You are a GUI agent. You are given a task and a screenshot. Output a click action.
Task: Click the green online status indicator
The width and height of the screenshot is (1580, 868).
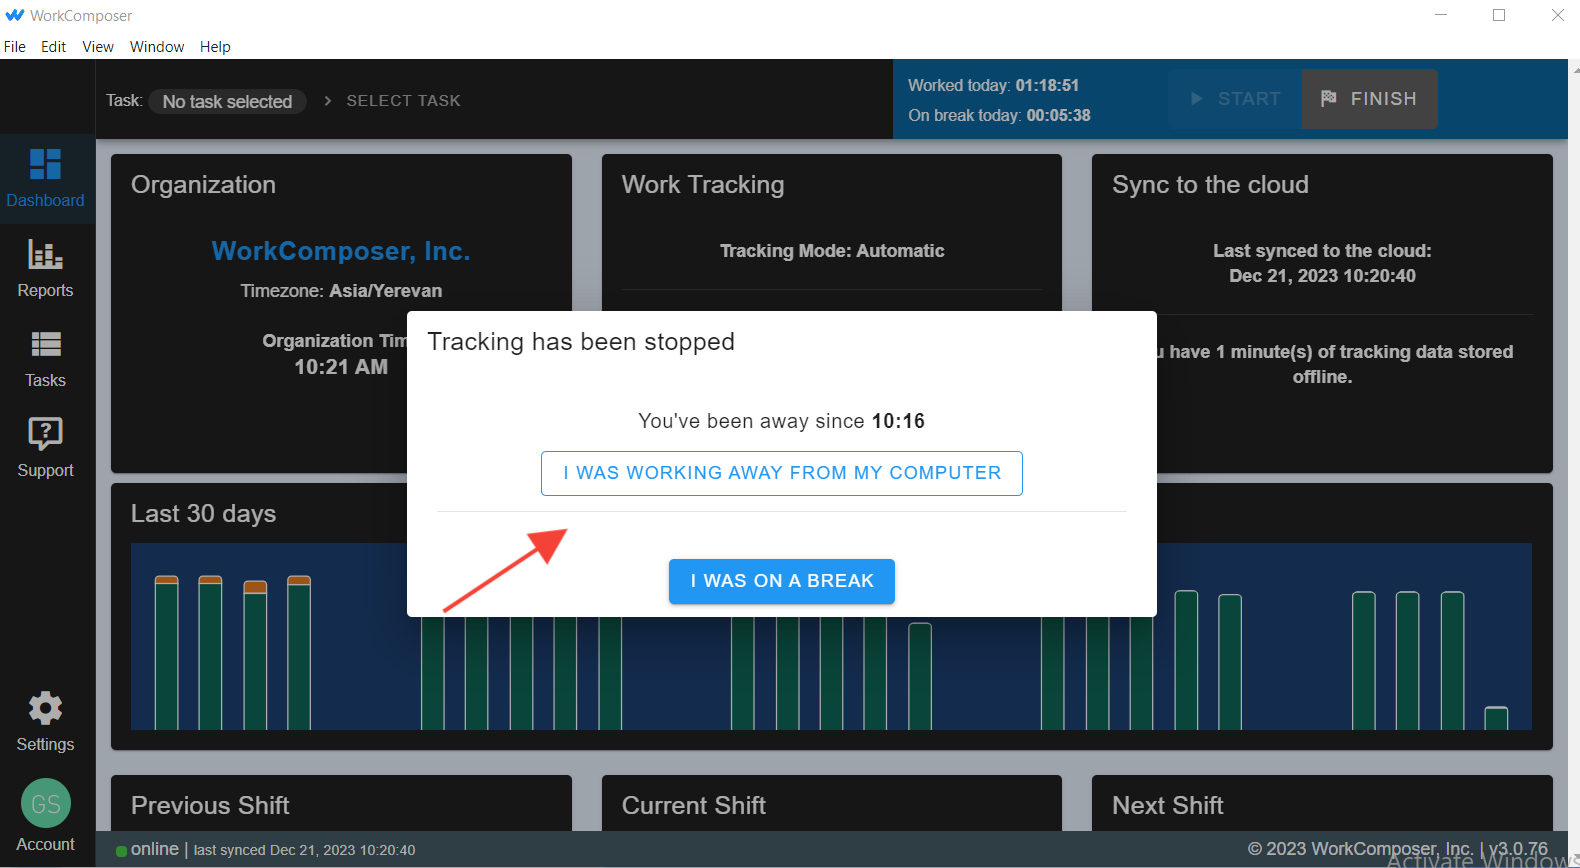click(x=121, y=851)
